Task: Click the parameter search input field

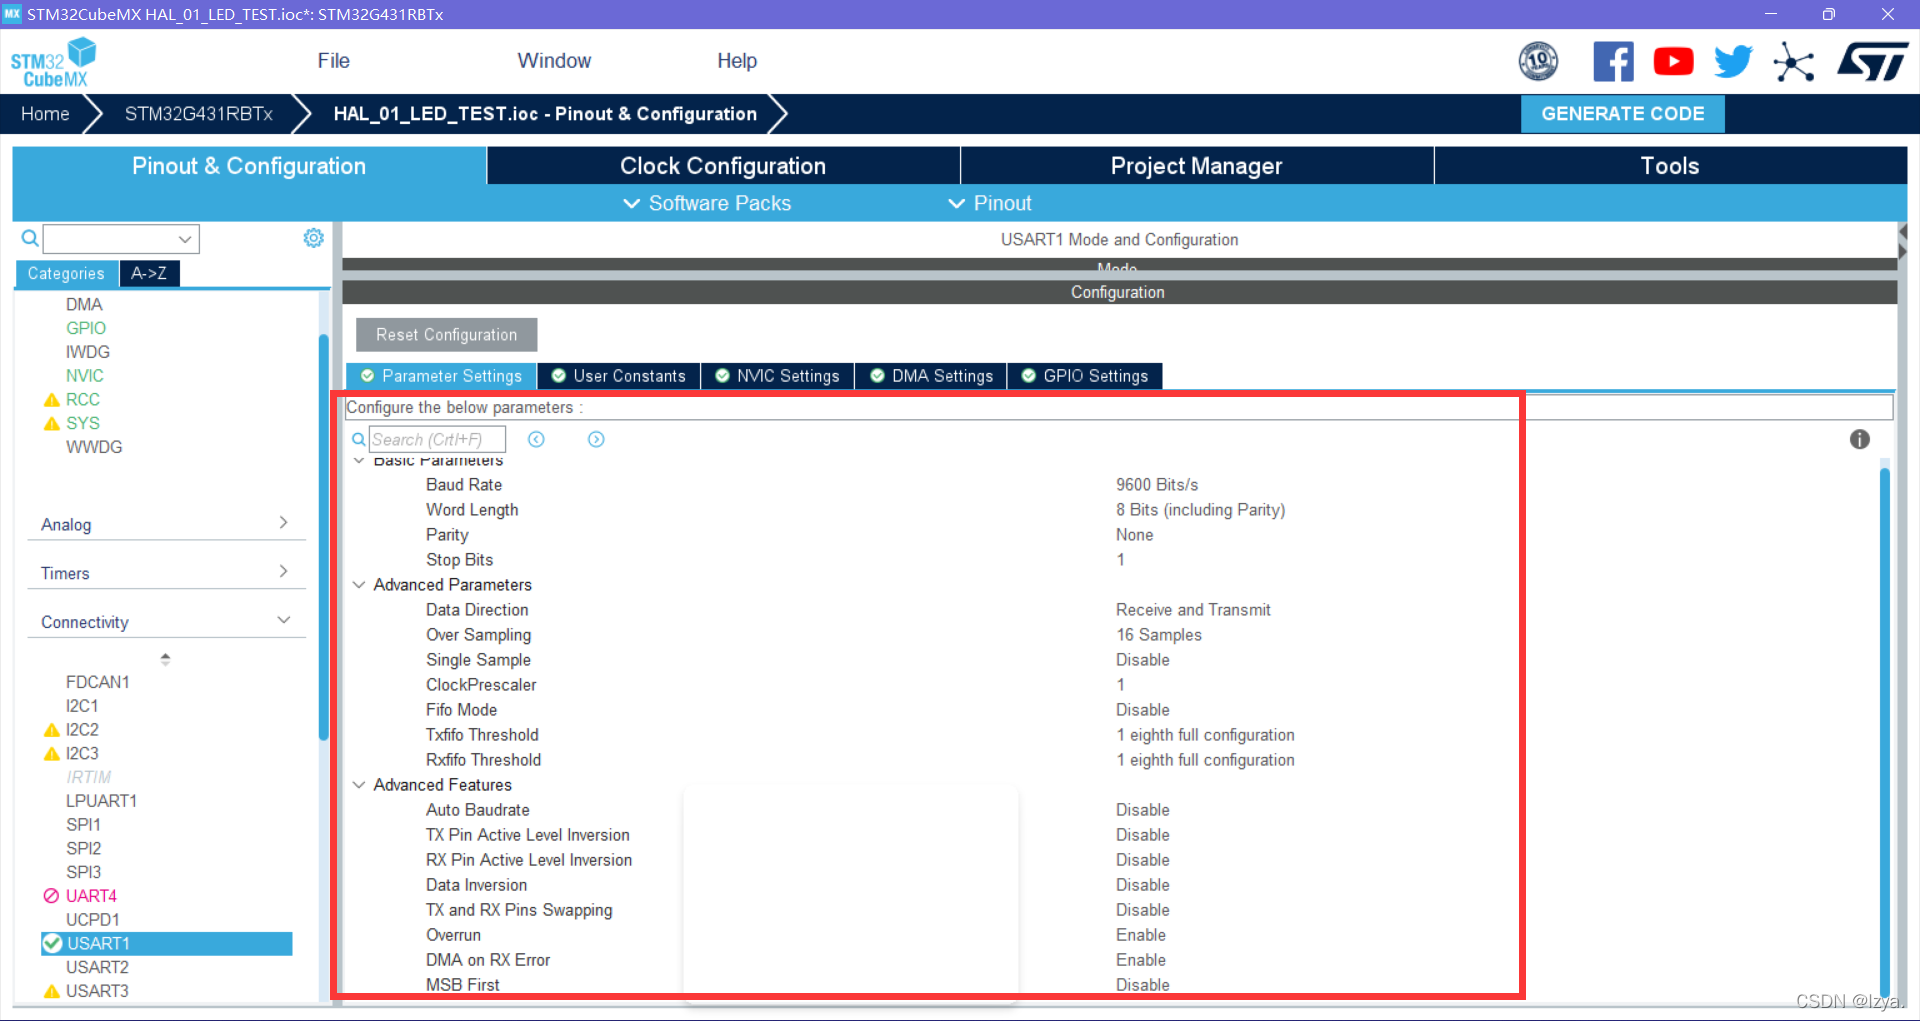Action: 437,440
